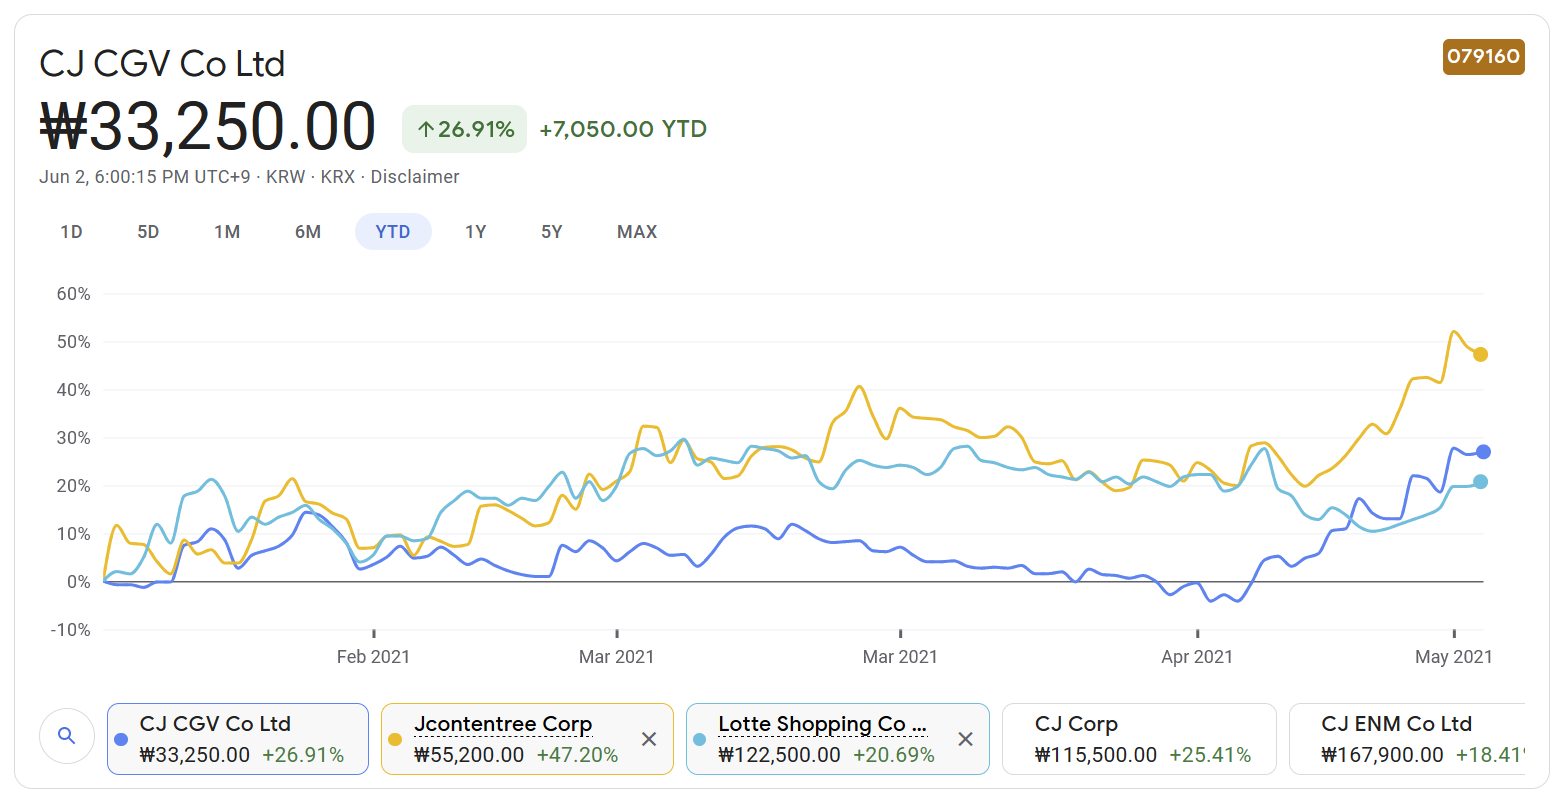Click the 079160 ticker badge
Image resolution: width=1566 pixels, height=795 pixels.
point(1483,57)
